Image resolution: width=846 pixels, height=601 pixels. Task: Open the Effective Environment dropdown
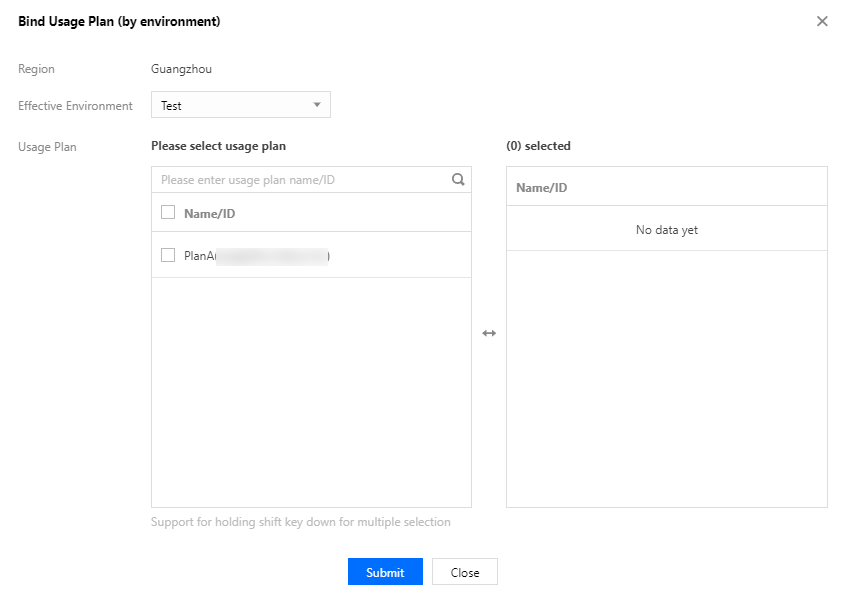coord(240,105)
